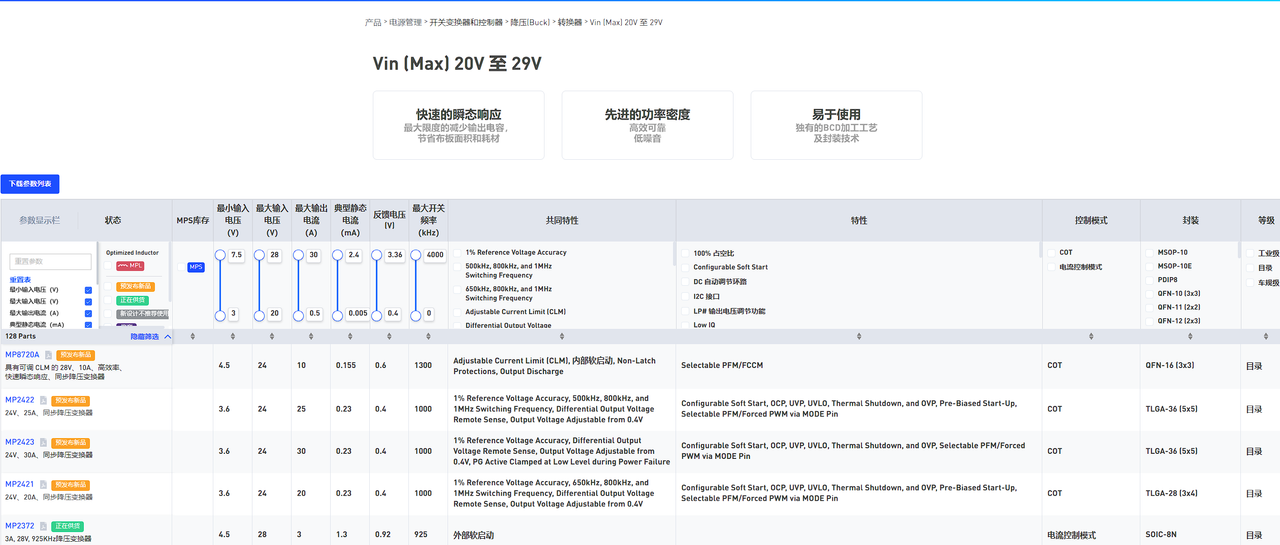Sort by 特性 column arrows

point(859,337)
